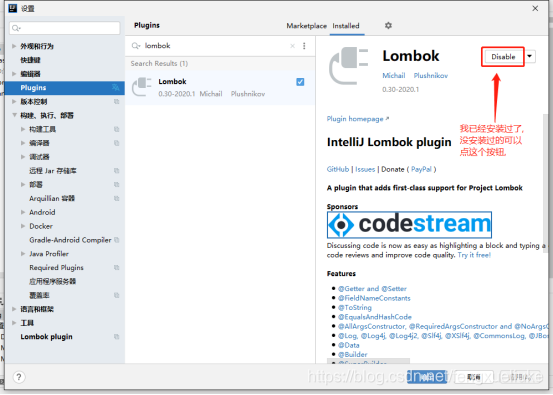Expand the 调试器 subgroup
The width and height of the screenshot is (553, 395).
23,157
